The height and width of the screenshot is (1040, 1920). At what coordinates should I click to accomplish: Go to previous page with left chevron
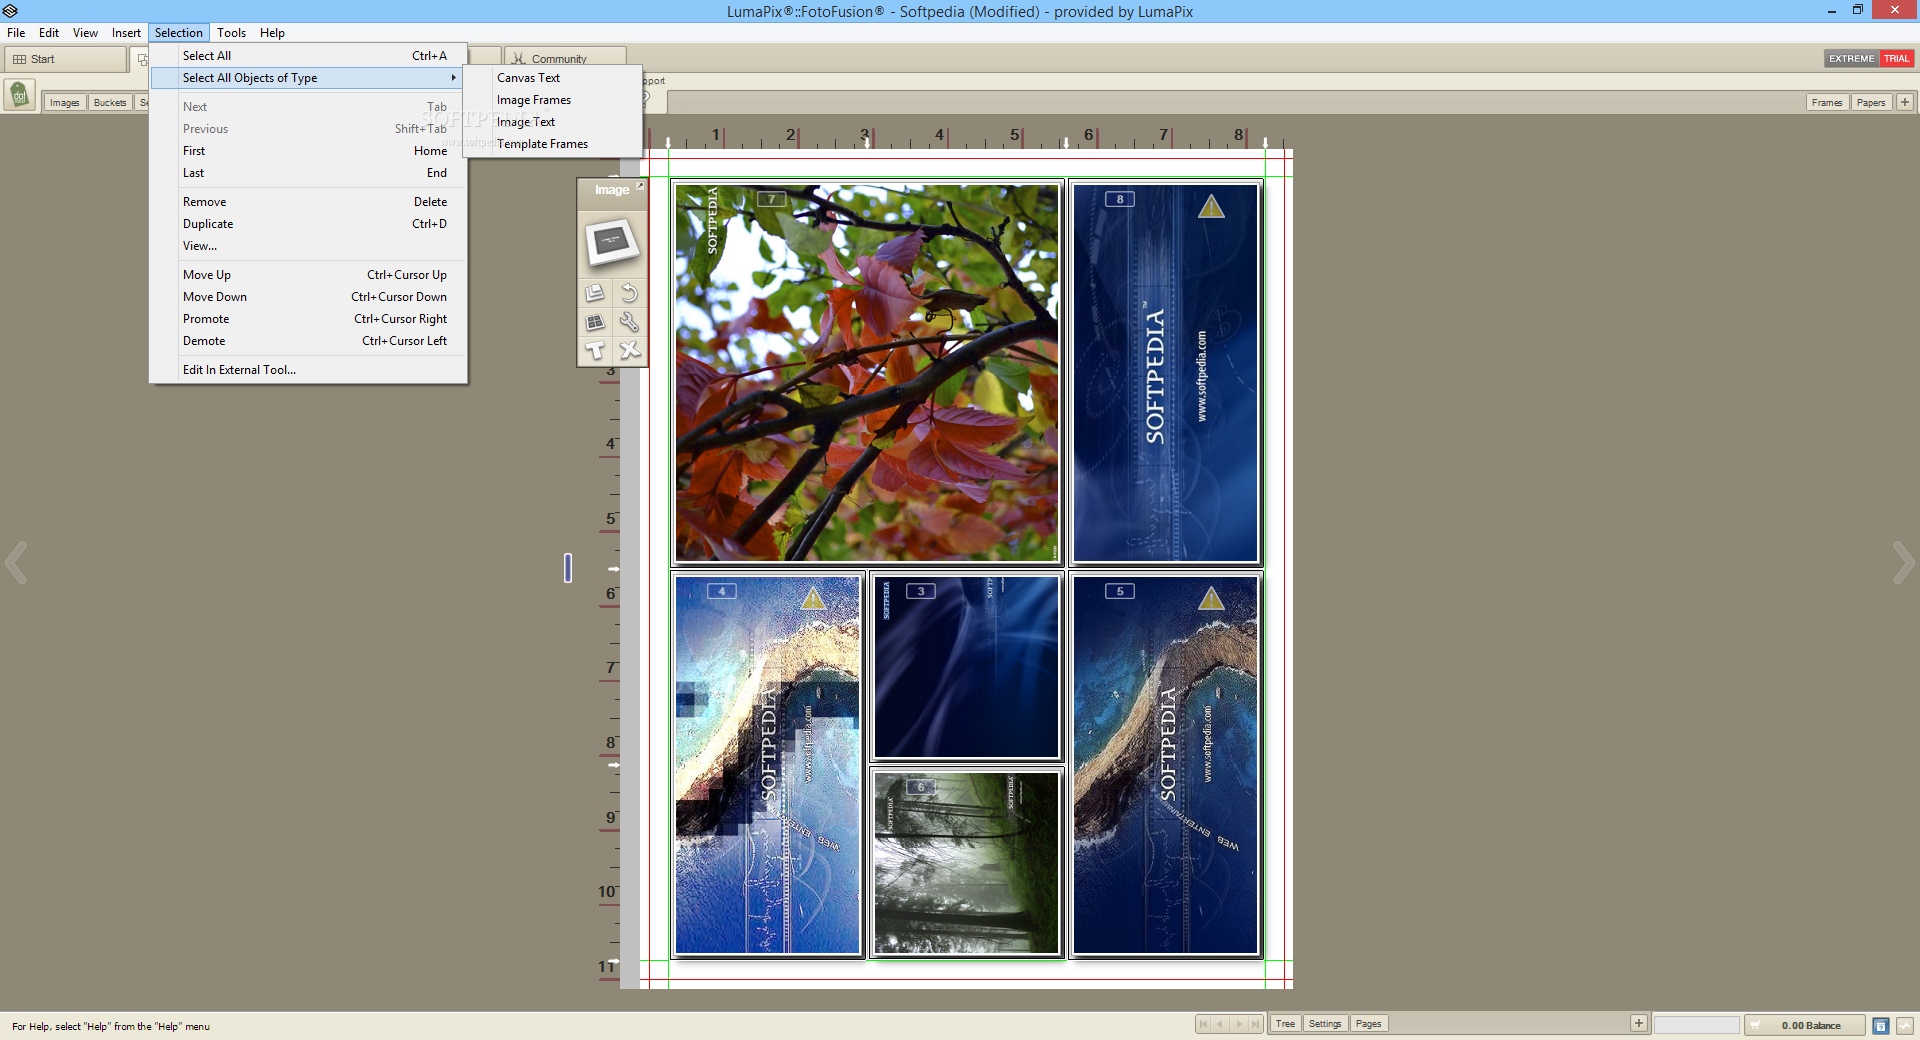coord(16,563)
